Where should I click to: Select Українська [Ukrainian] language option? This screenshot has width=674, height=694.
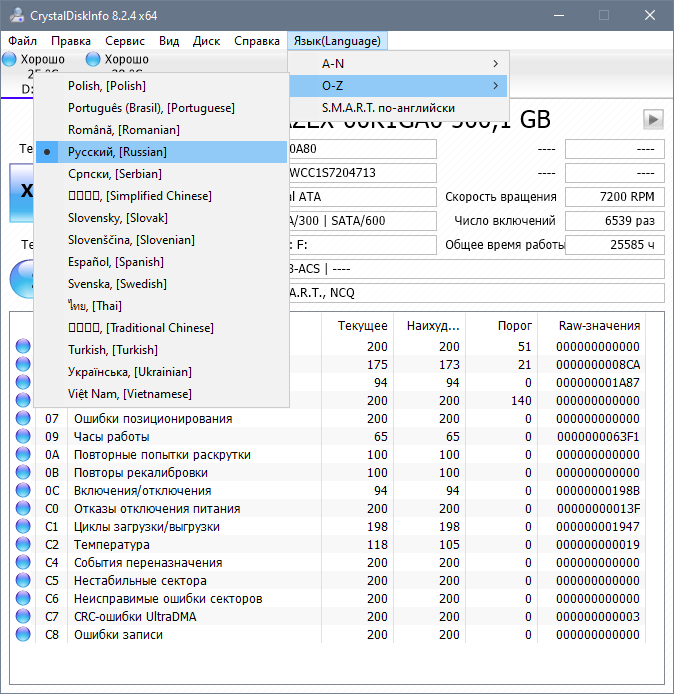(x=130, y=372)
